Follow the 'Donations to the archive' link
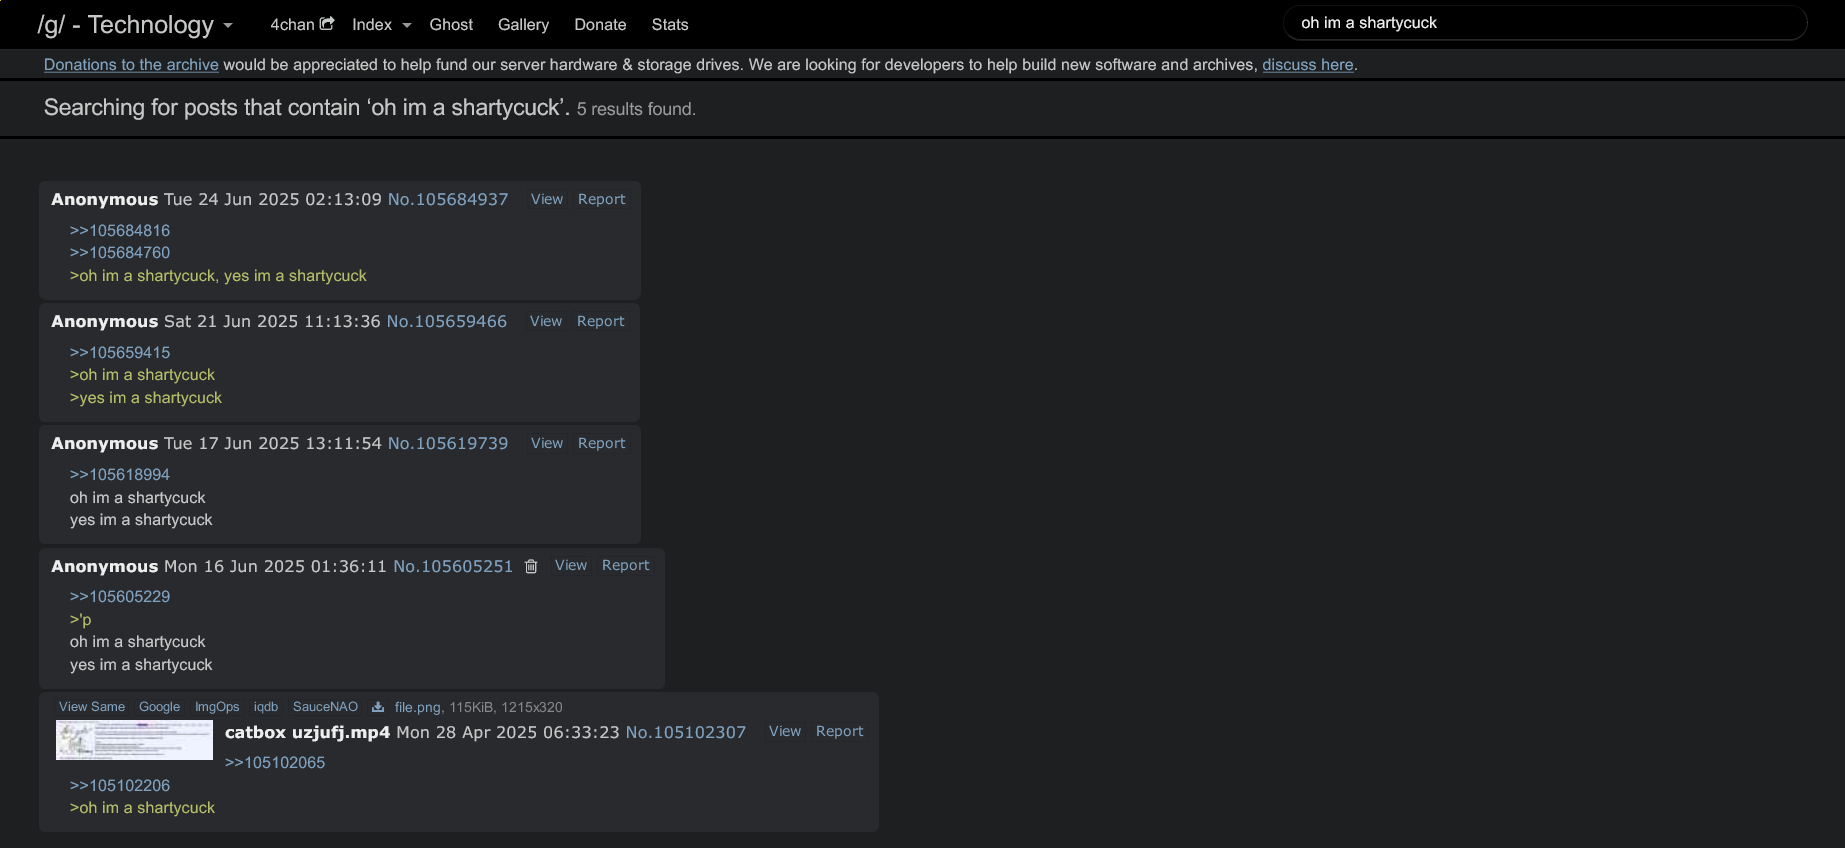Viewport: 1845px width, 848px height. (x=131, y=64)
